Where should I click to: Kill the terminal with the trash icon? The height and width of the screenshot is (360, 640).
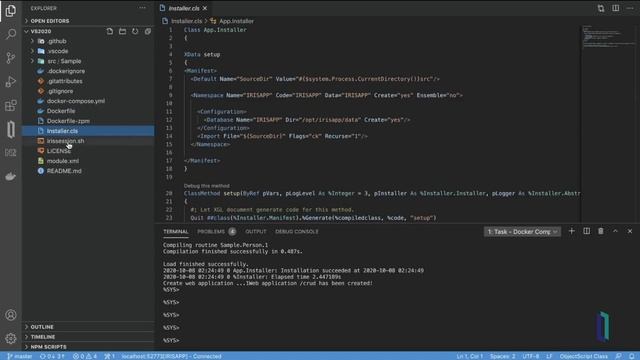pyautogui.click(x=601, y=231)
